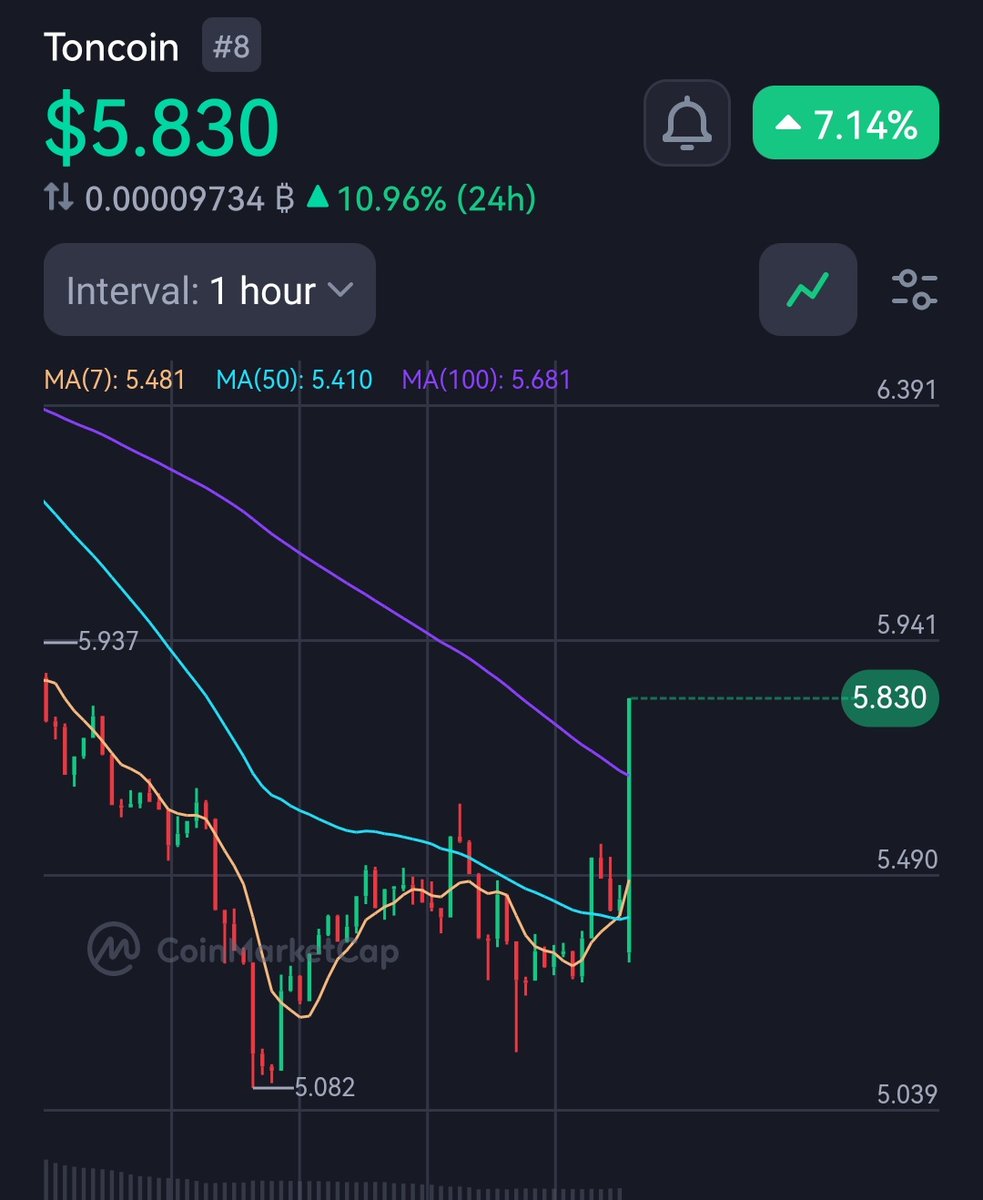Tap the 5.039 axis price label
This screenshot has height=1200, width=983.
coord(907,1095)
